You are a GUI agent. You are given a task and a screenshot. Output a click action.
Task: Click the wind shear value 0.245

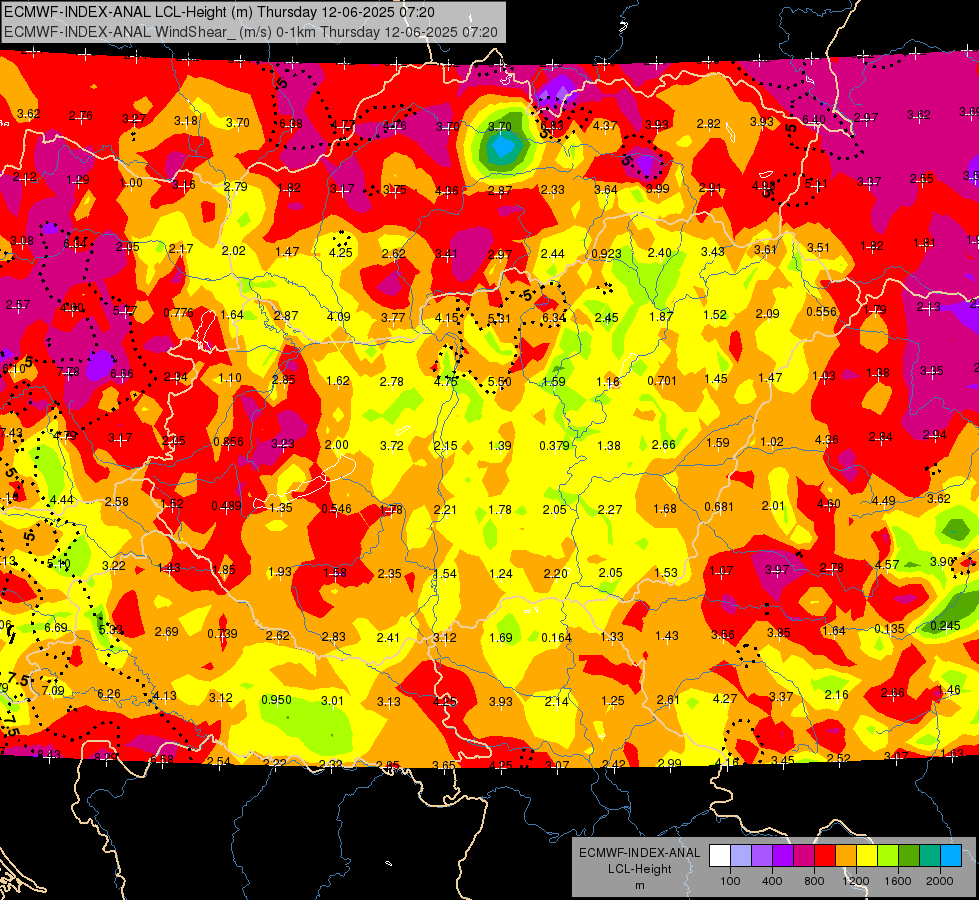(945, 626)
